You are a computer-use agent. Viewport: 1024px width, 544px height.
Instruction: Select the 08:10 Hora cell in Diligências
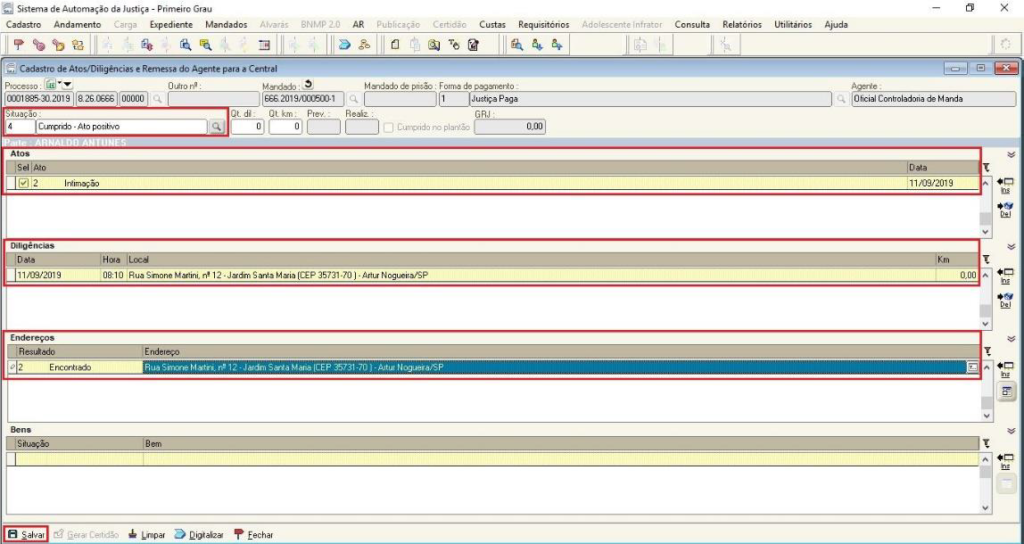[113, 276]
